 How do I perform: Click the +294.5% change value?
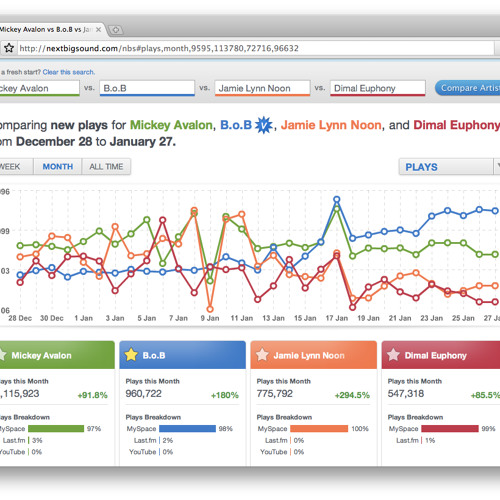(x=352, y=395)
